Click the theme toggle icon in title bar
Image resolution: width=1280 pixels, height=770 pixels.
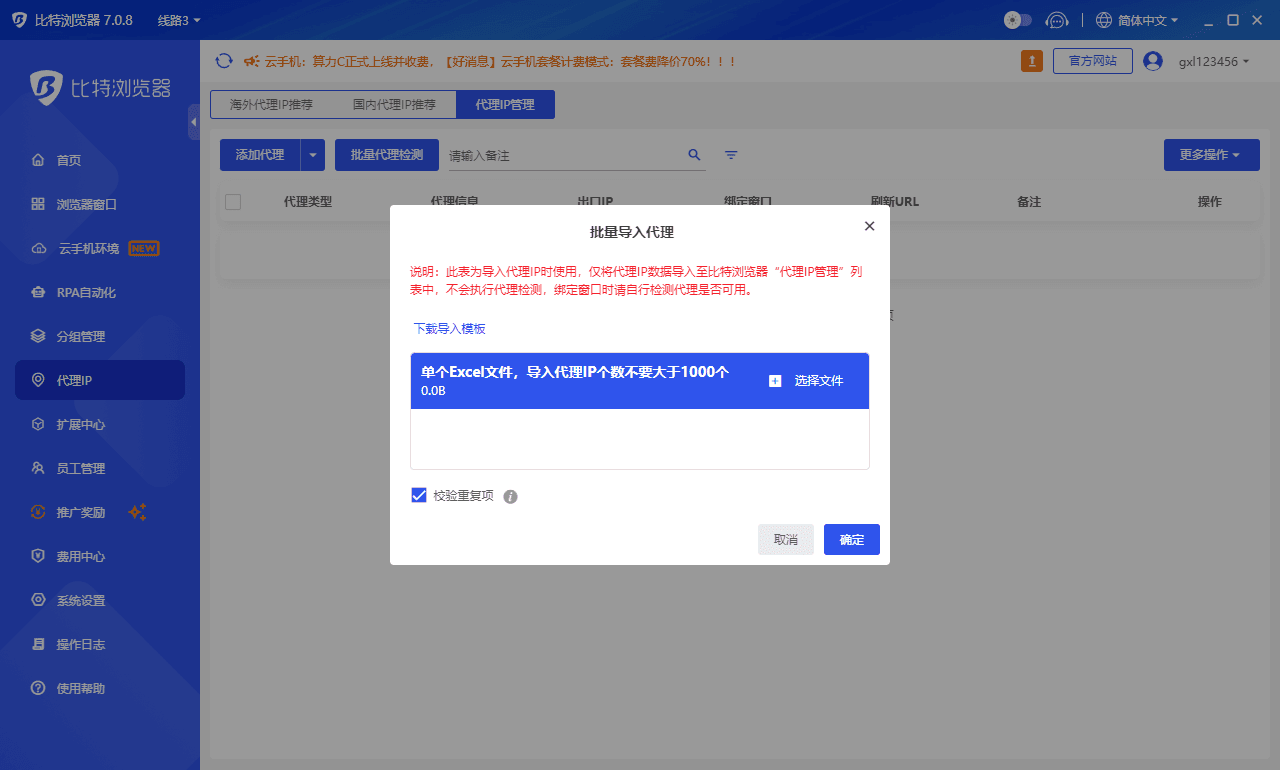pos(1017,19)
